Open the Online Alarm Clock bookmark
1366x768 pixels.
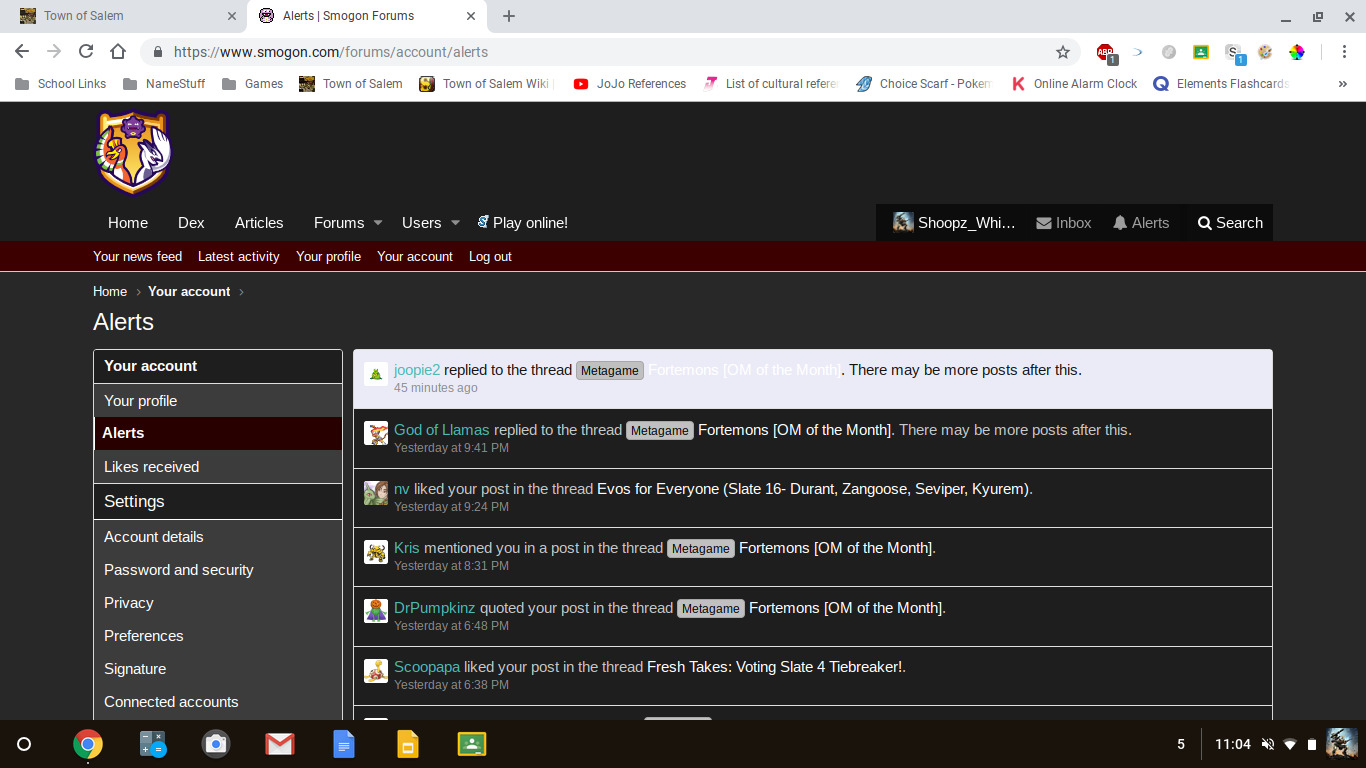click(1074, 84)
